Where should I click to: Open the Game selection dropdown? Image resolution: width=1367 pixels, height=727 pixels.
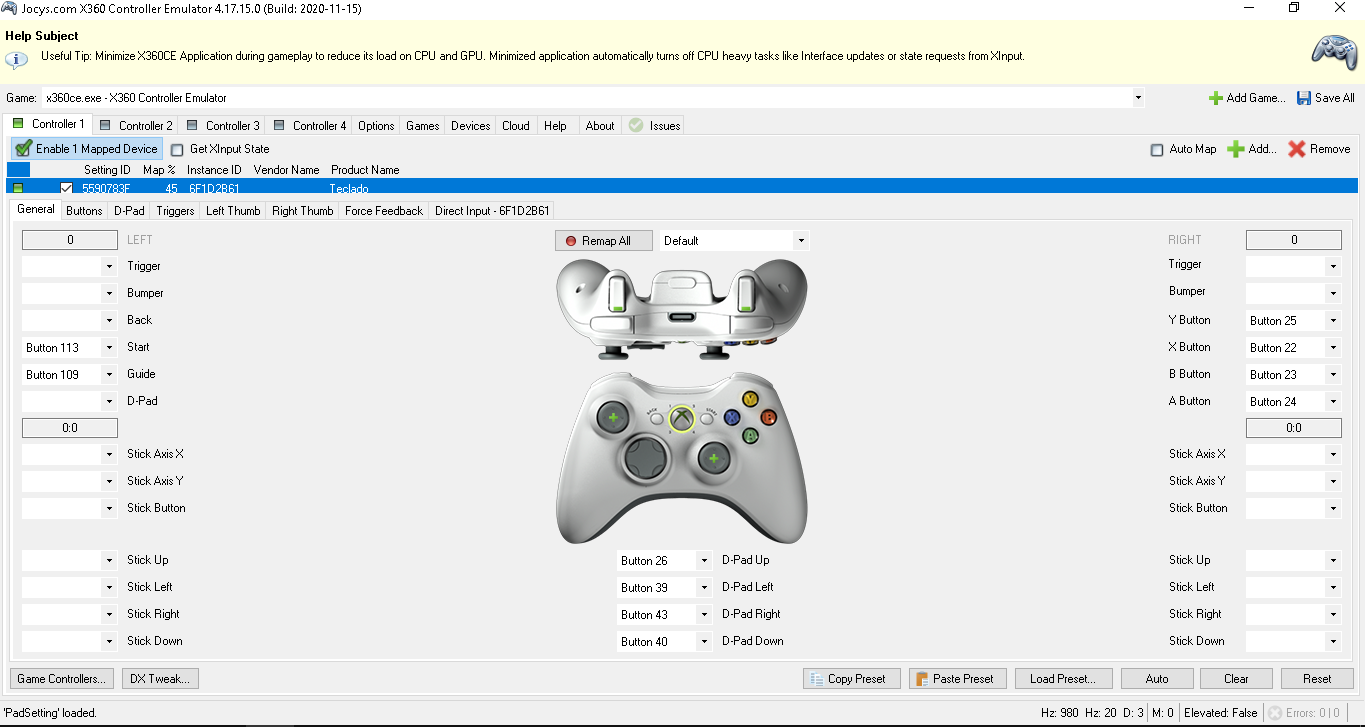[x=1138, y=98]
